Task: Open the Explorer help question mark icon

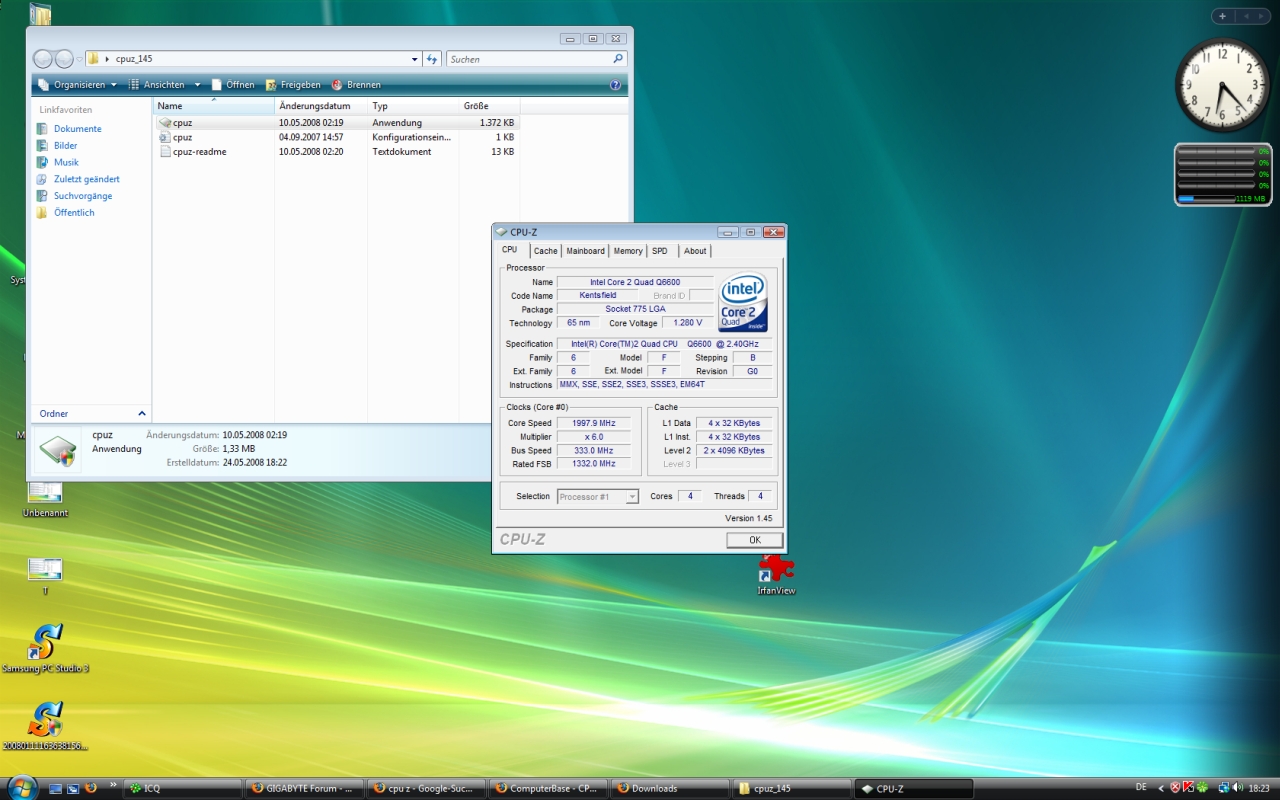Action: [615, 85]
